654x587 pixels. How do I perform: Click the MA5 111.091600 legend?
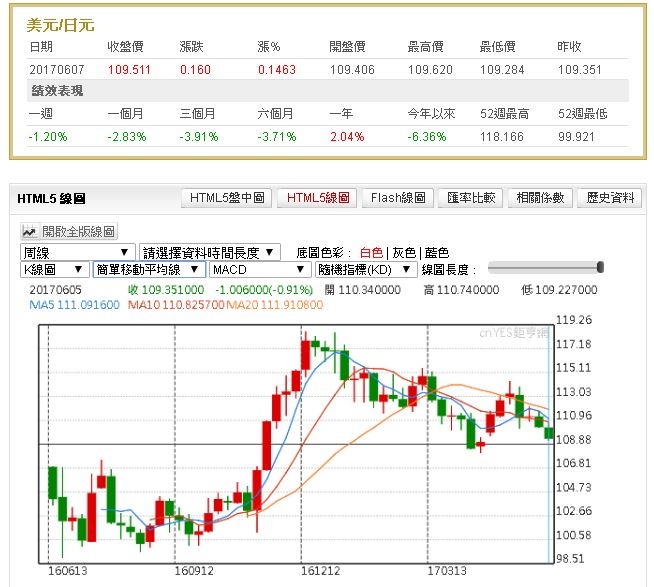click(75, 305)
